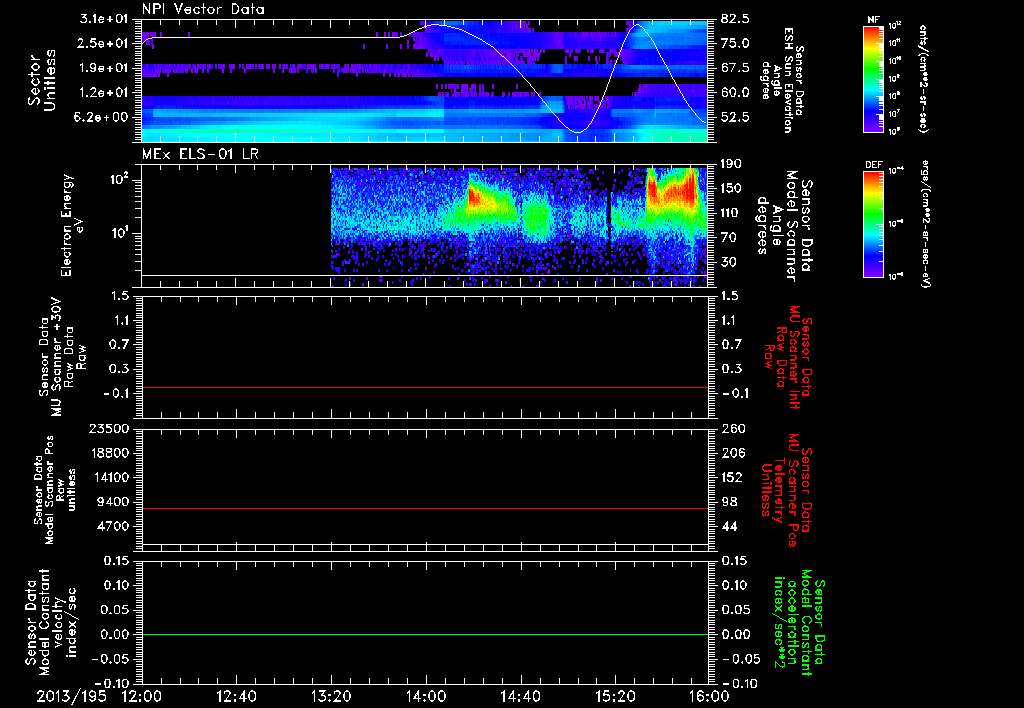Click the red 'MU Scanner Int Raw Data' label
1024x708 pixels.
787,357
